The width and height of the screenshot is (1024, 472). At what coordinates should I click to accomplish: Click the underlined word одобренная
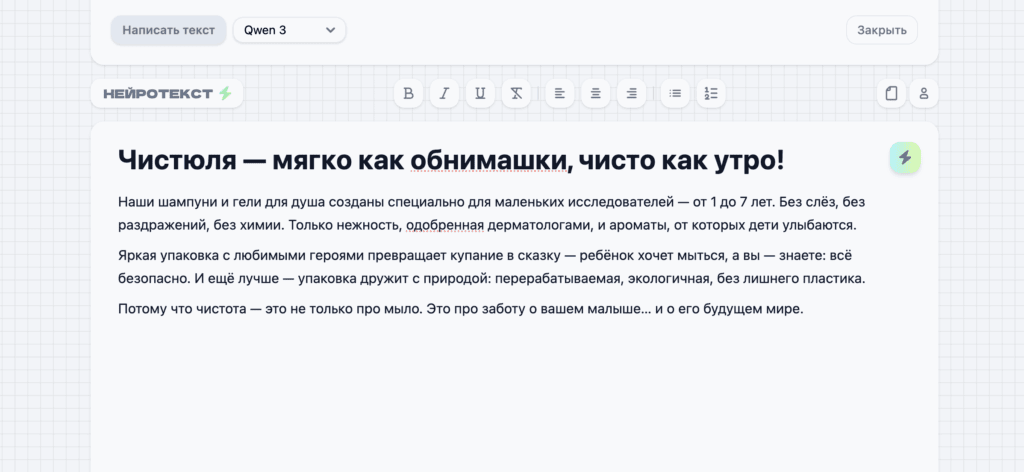point(445,225)
